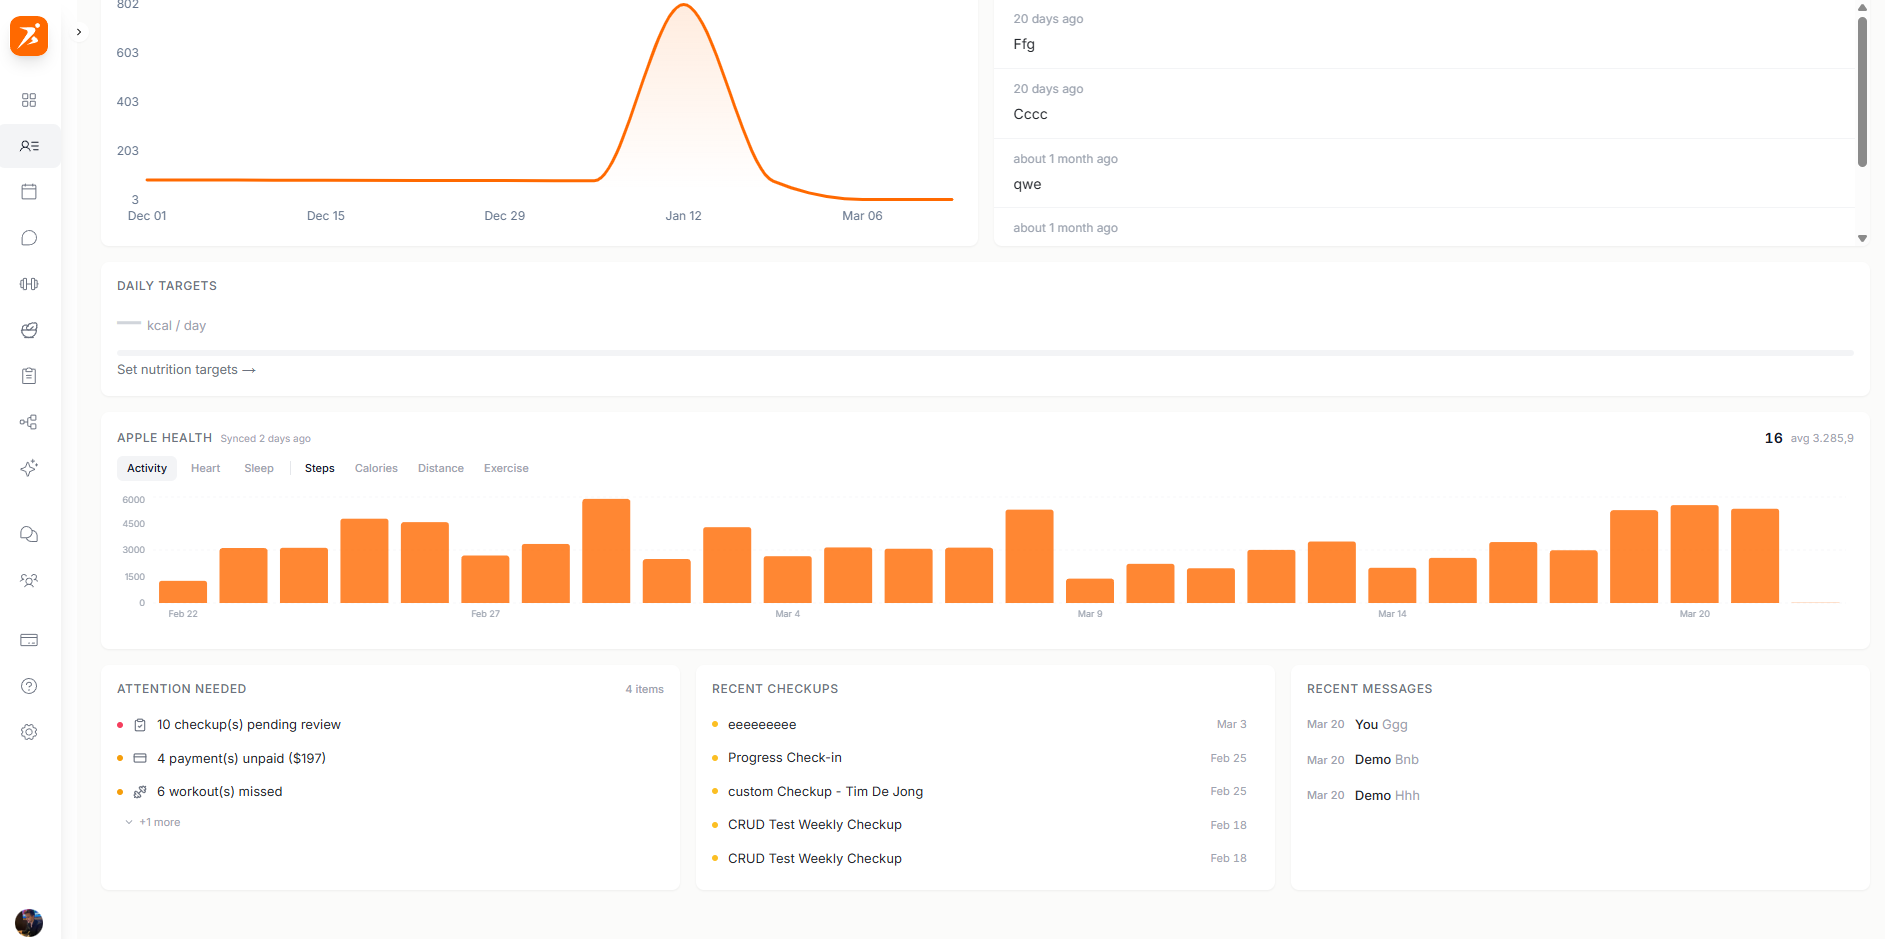The image size is (1885, 939).
Task: Open the Workouts dumbbell icon
Action: coord(29,283)
